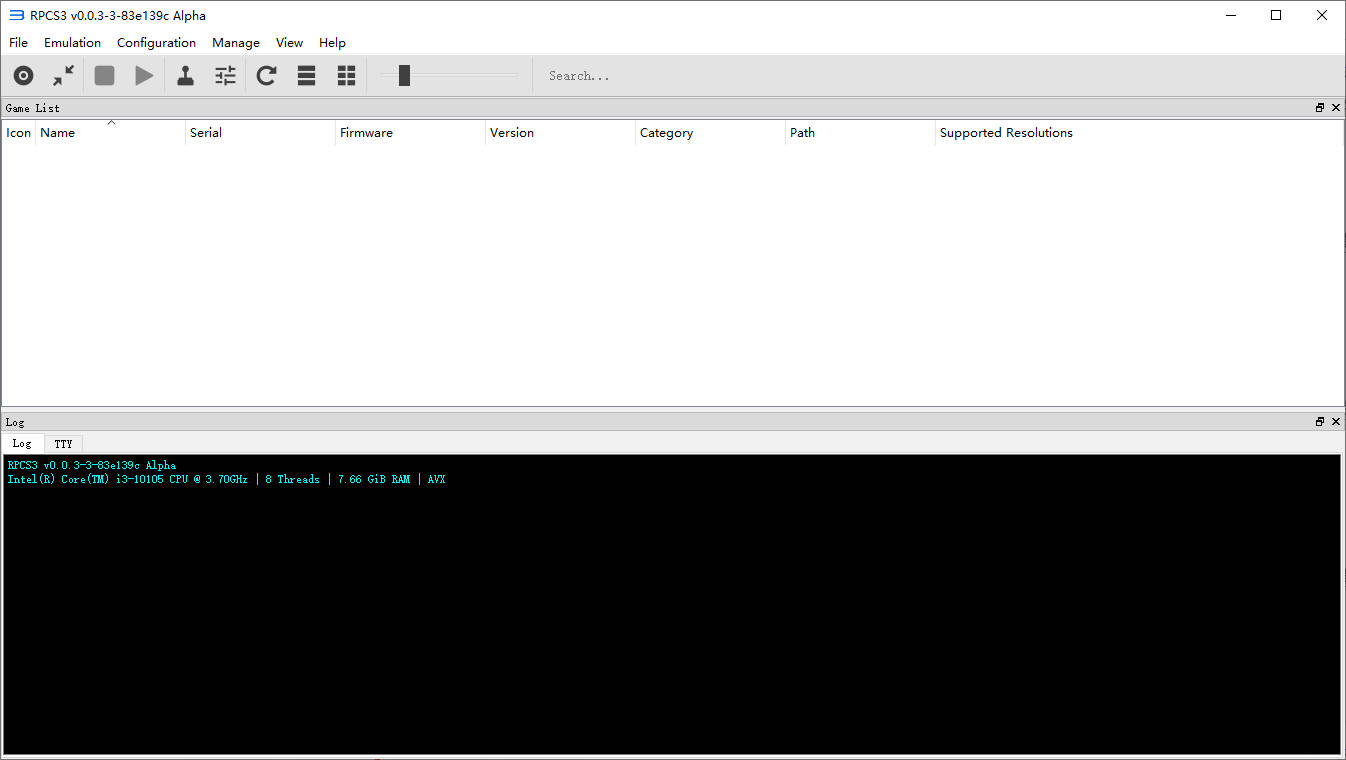Click the Supported Resolutions column header
This screenshot has width=1346, height=760.
(1139, 132)
